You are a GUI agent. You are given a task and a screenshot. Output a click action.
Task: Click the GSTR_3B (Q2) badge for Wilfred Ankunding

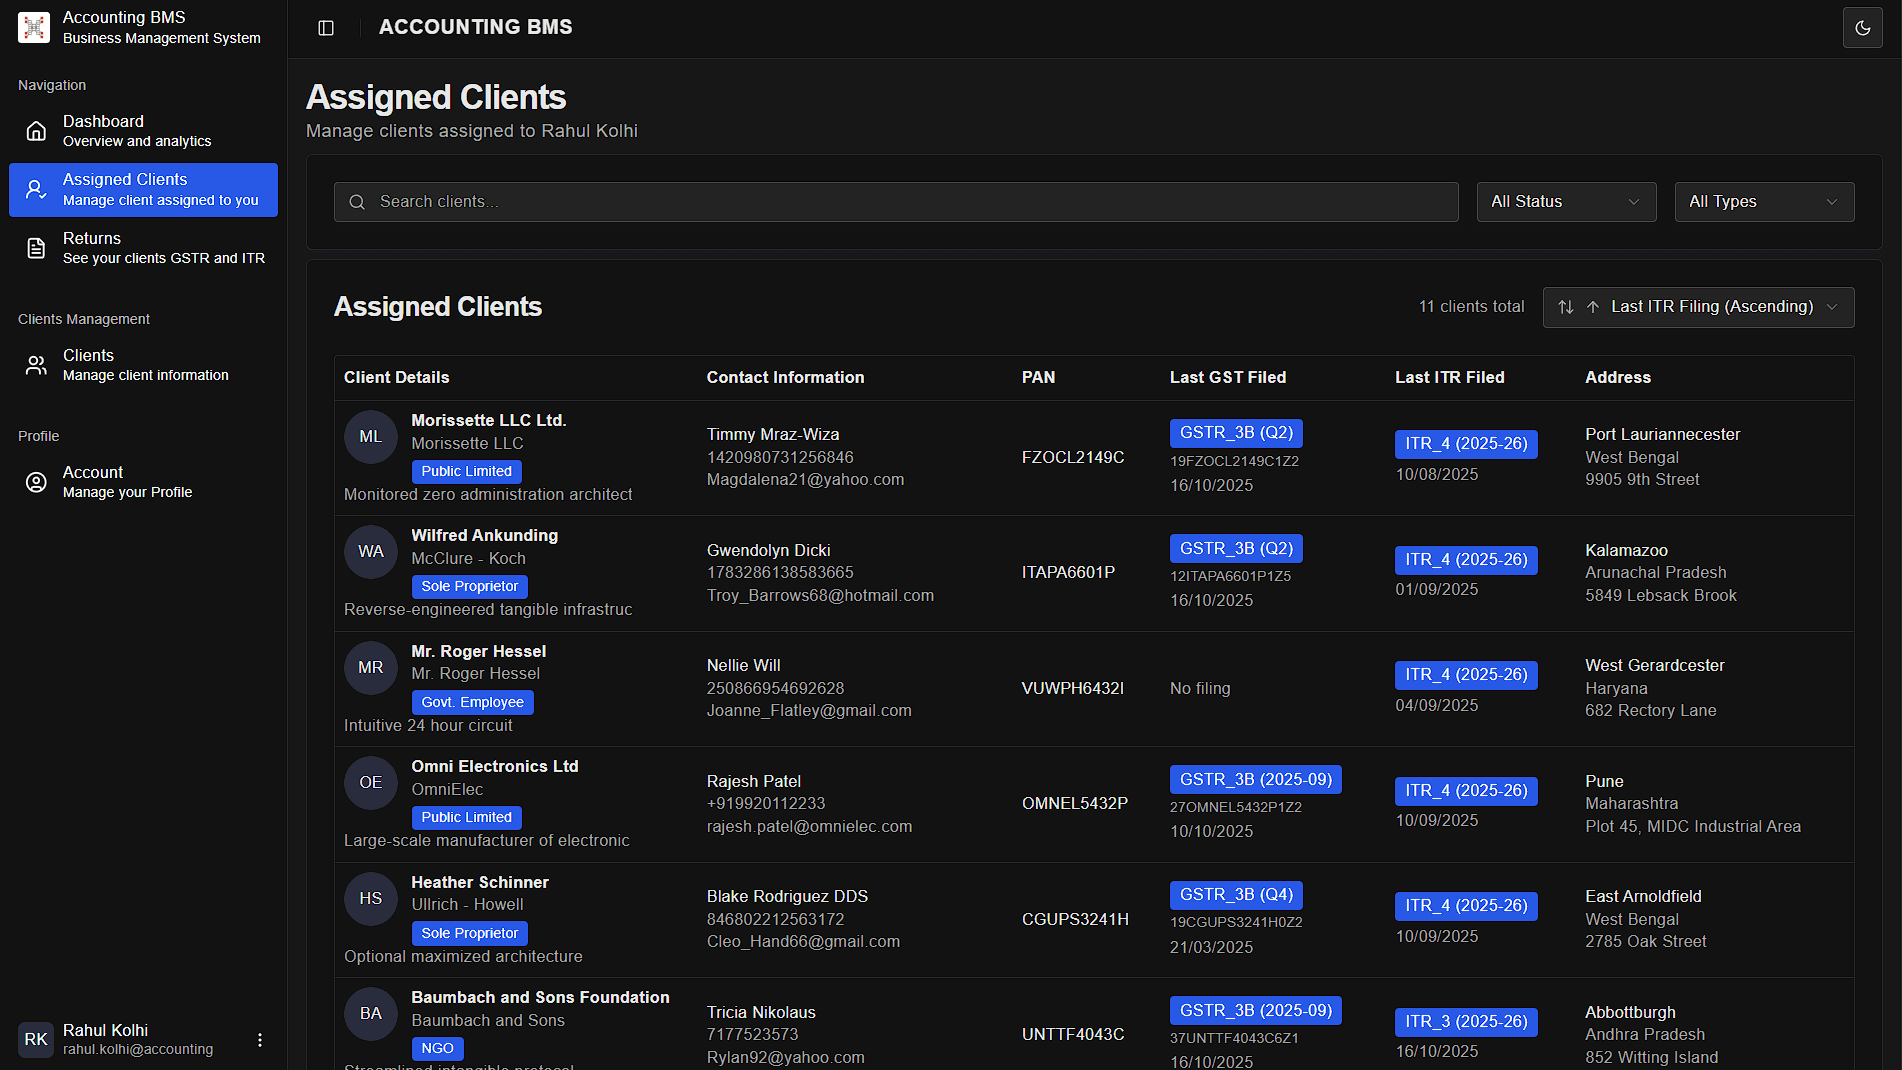(1236, 548)
